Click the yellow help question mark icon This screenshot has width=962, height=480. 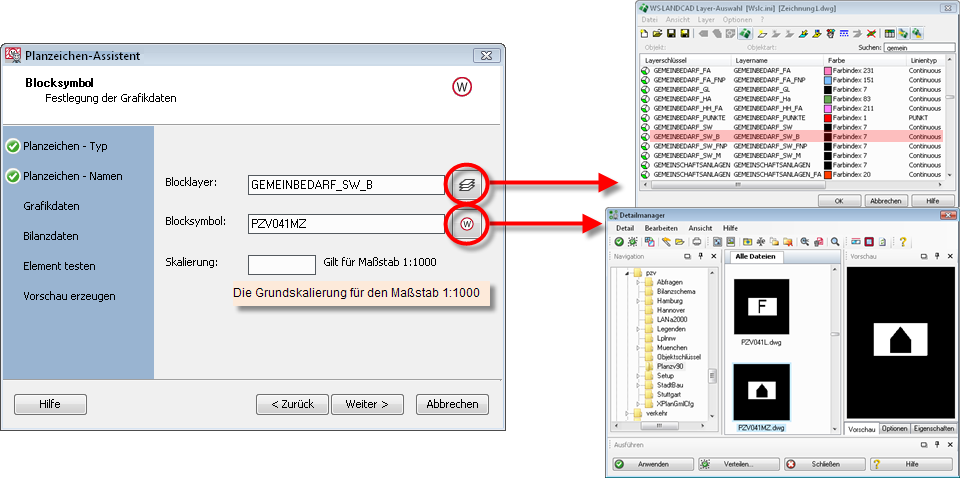[x=902, y=242]
